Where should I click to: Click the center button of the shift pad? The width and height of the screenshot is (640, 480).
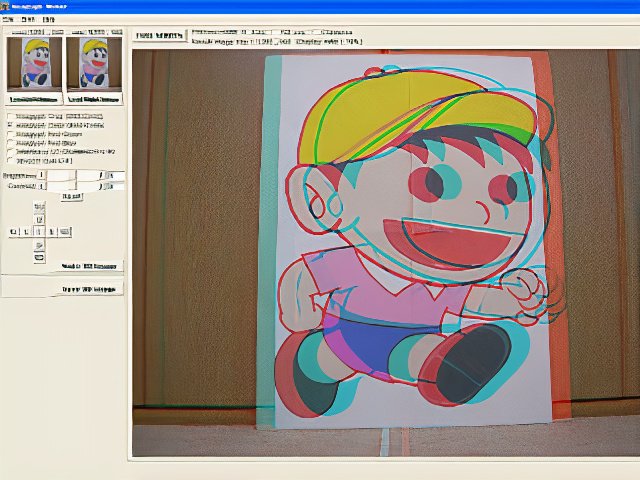point(39,232)
